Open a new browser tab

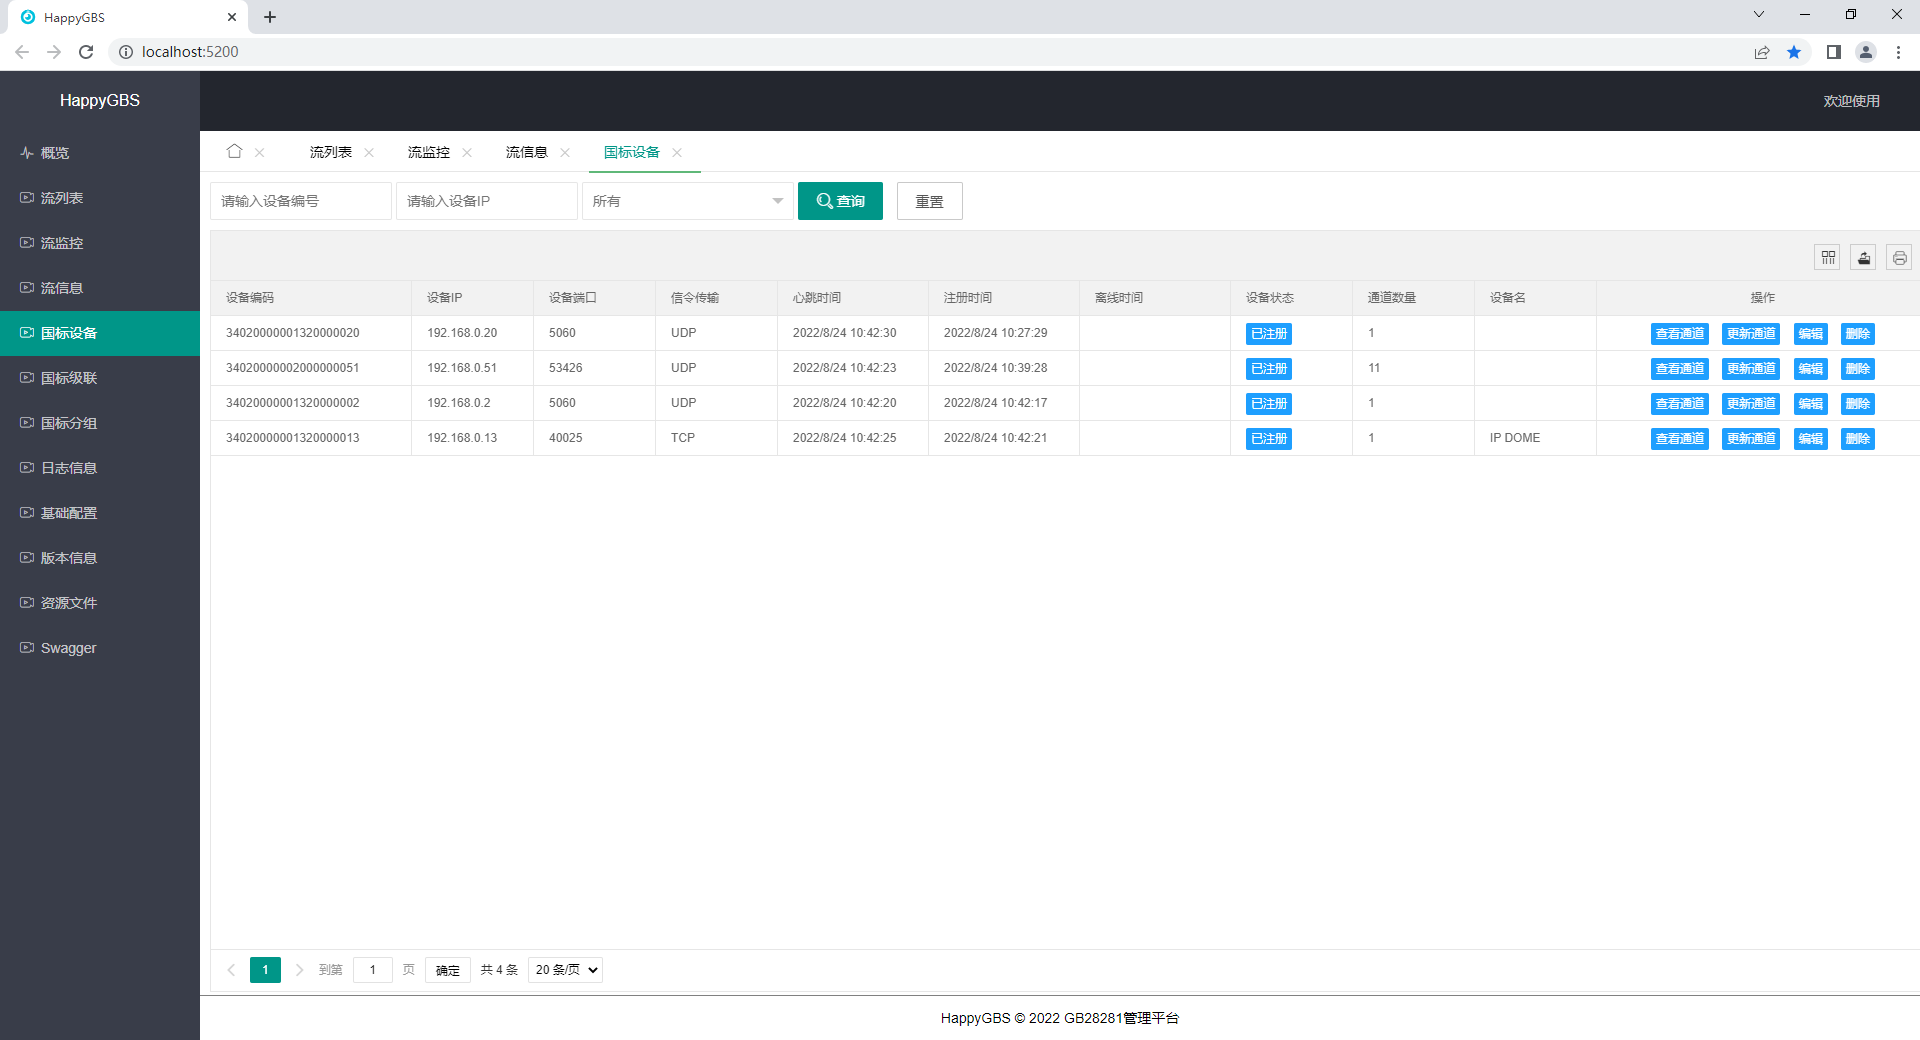click(x=270, y=17)
